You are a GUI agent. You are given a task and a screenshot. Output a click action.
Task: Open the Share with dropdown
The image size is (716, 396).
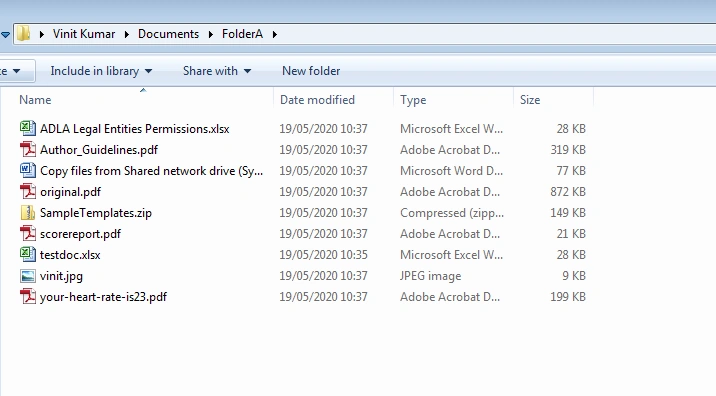coord(216,71)
